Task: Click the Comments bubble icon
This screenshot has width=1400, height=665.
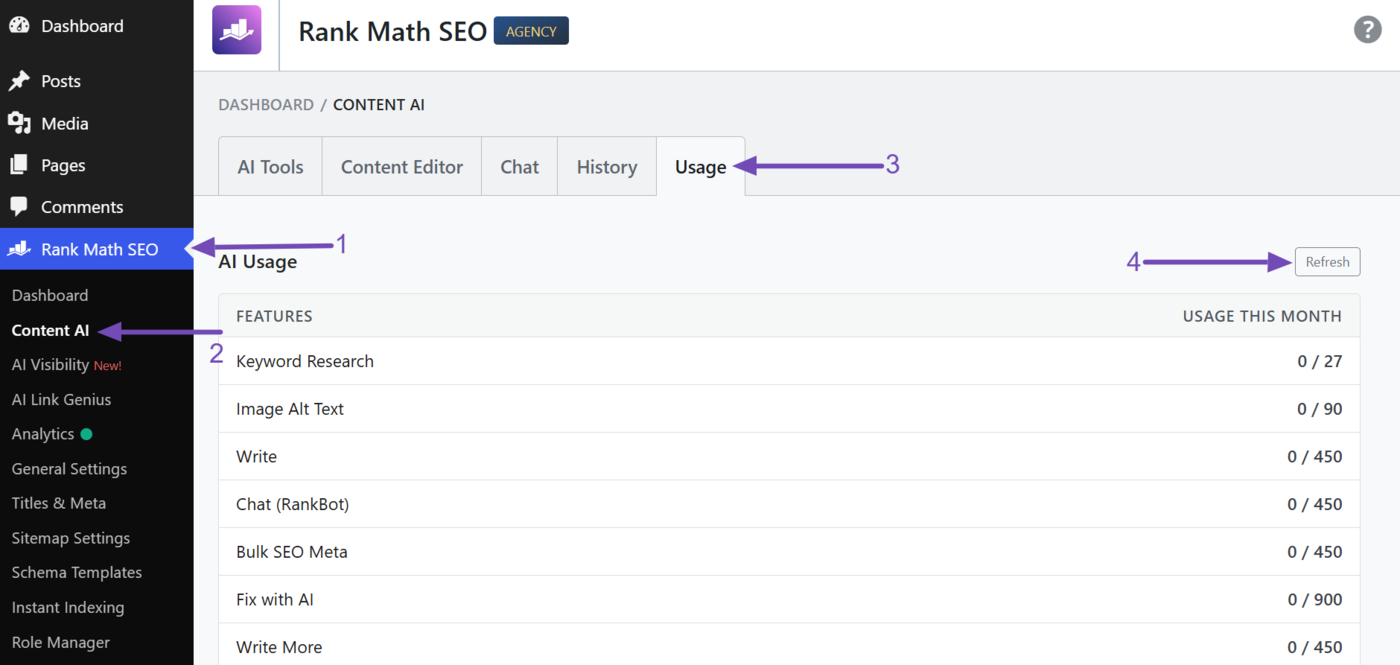Action: click(x=19, y=207)
